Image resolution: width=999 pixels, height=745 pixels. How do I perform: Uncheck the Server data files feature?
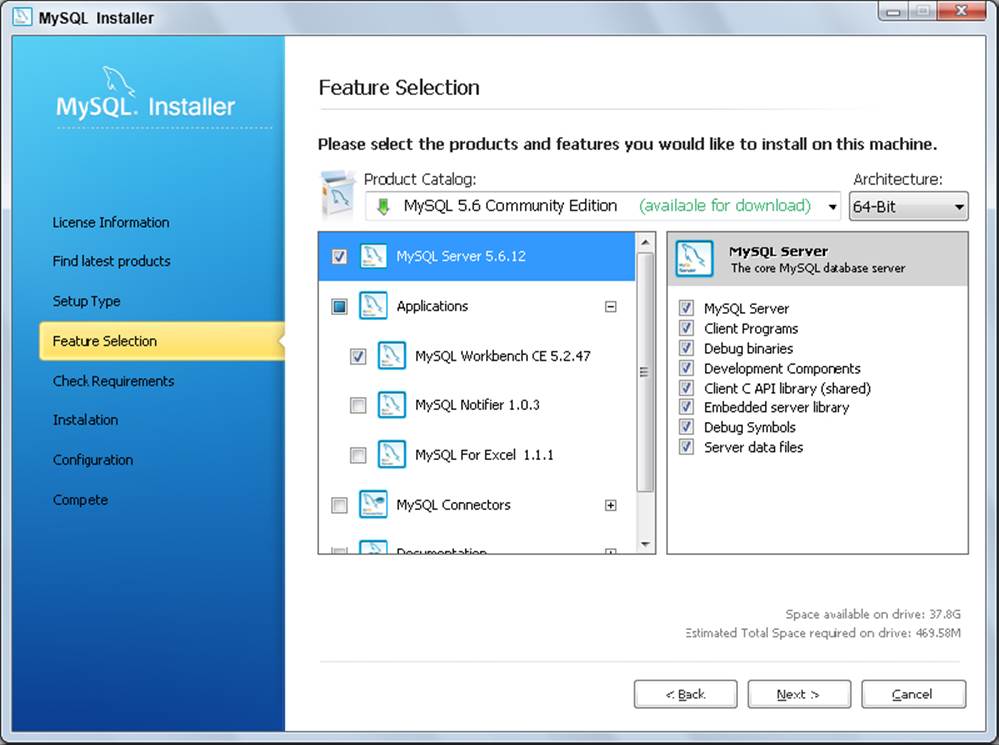coord(686,446)
